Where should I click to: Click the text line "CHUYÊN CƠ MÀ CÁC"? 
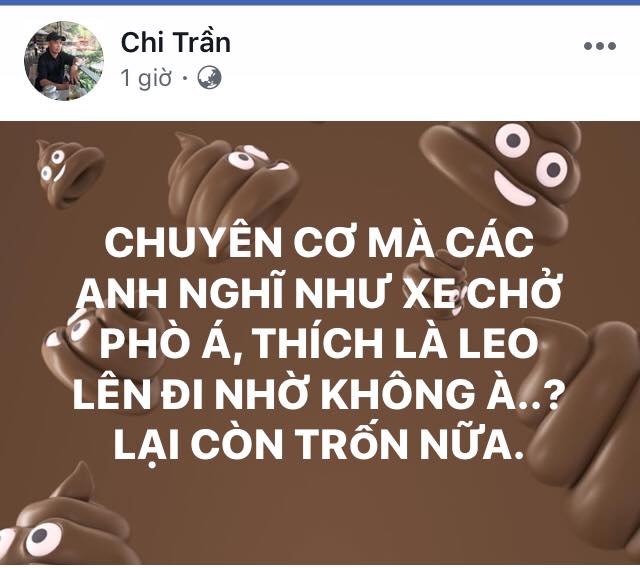click(x=319, y=243)
